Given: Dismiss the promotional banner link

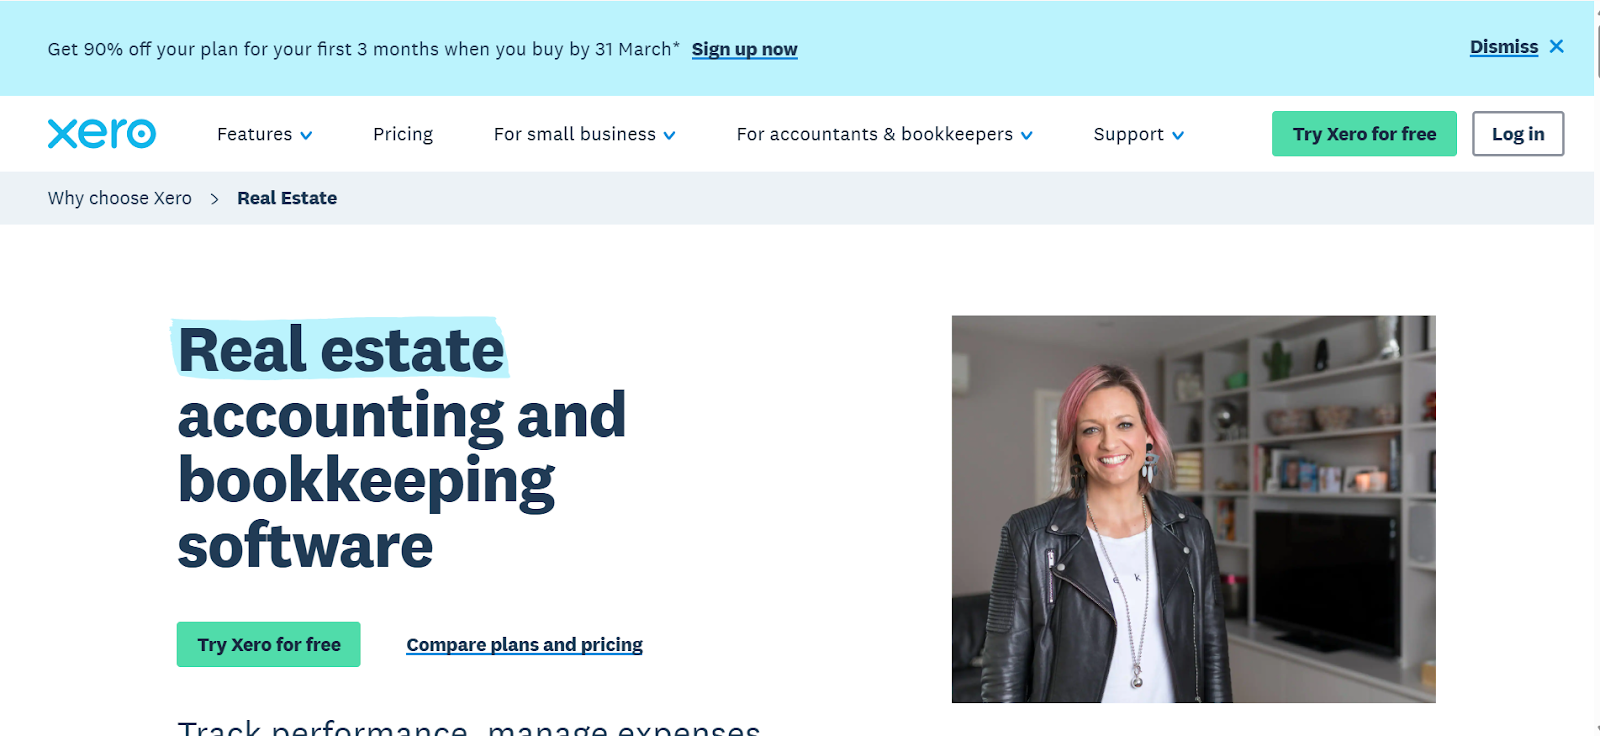Looking at the screenshot, I should pos(1504,47).
